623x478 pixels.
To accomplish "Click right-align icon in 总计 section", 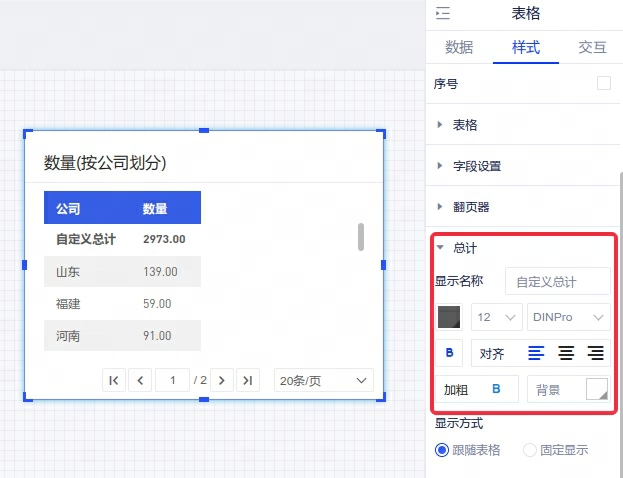I will 595,352.
